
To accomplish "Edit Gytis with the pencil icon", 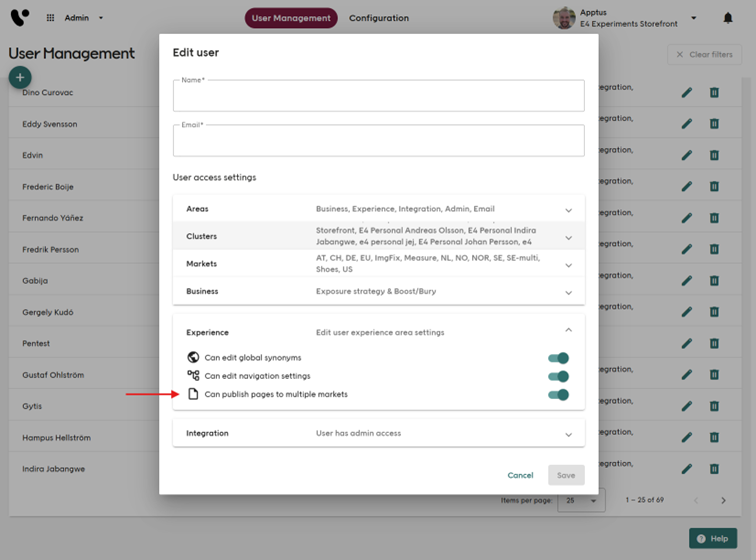I will click(687, 406).
